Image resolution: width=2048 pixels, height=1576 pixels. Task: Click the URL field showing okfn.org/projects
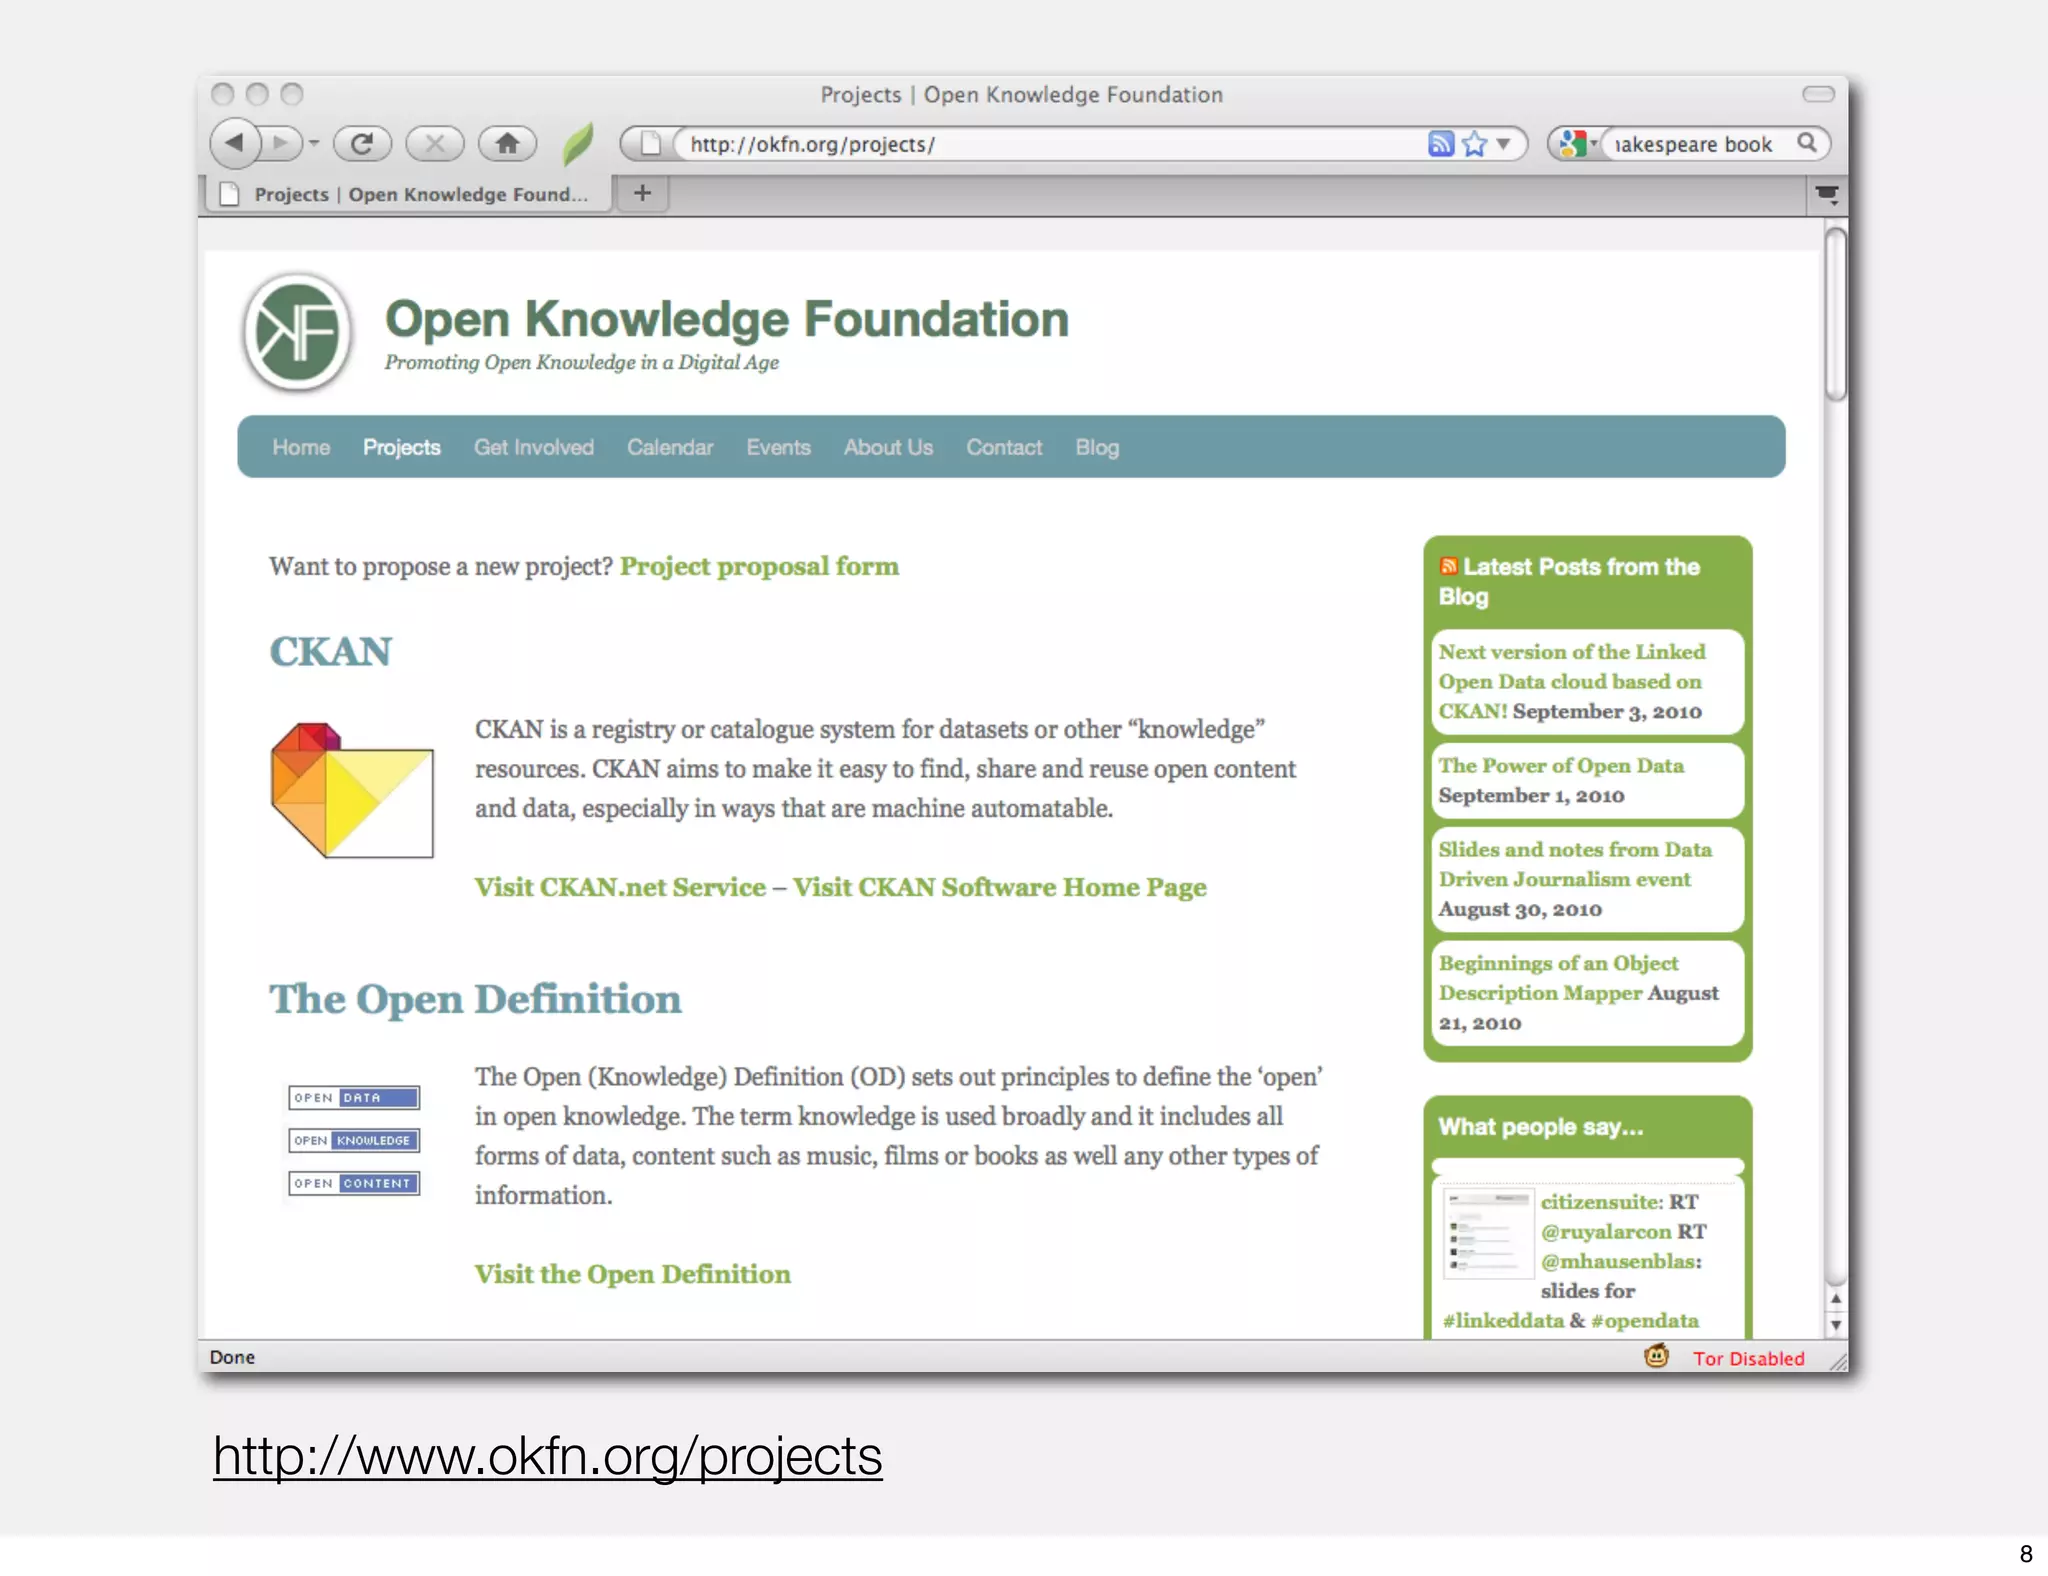pos(1050,144)
